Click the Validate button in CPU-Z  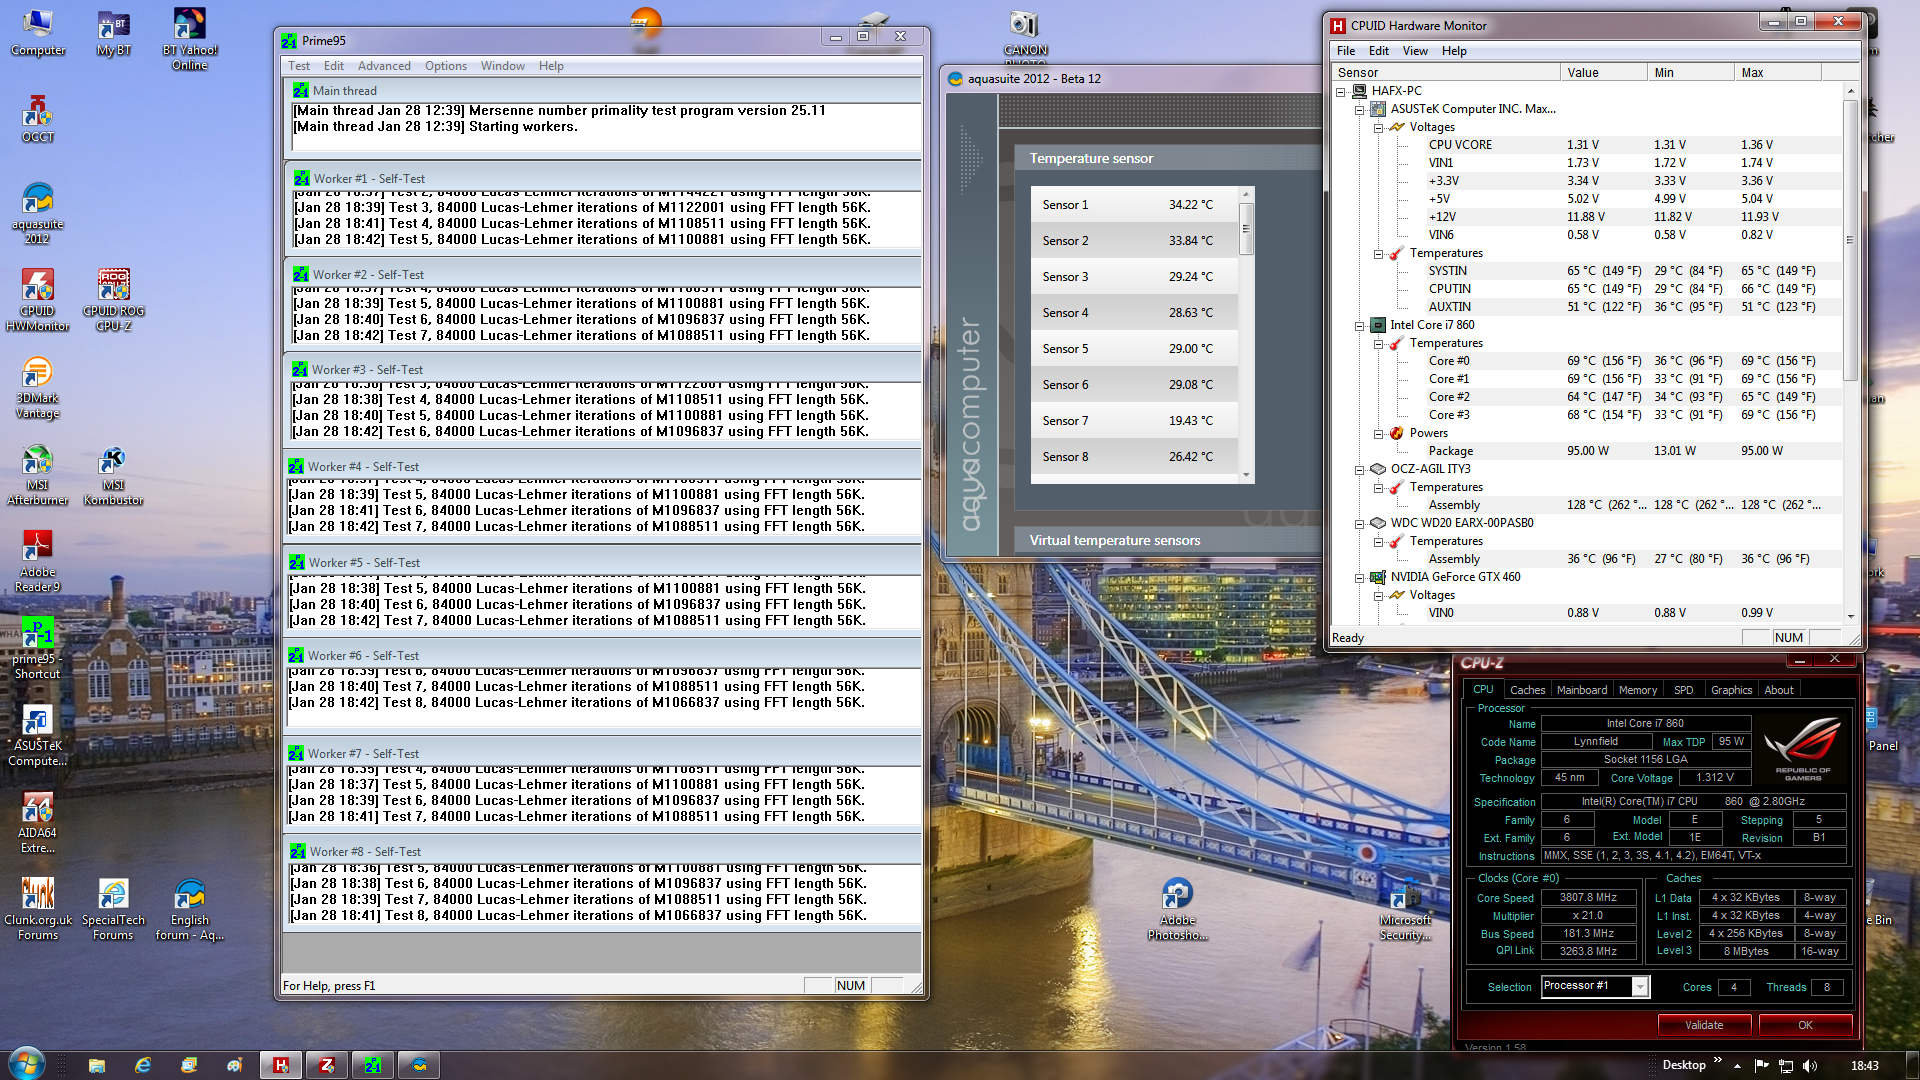1704,1025
